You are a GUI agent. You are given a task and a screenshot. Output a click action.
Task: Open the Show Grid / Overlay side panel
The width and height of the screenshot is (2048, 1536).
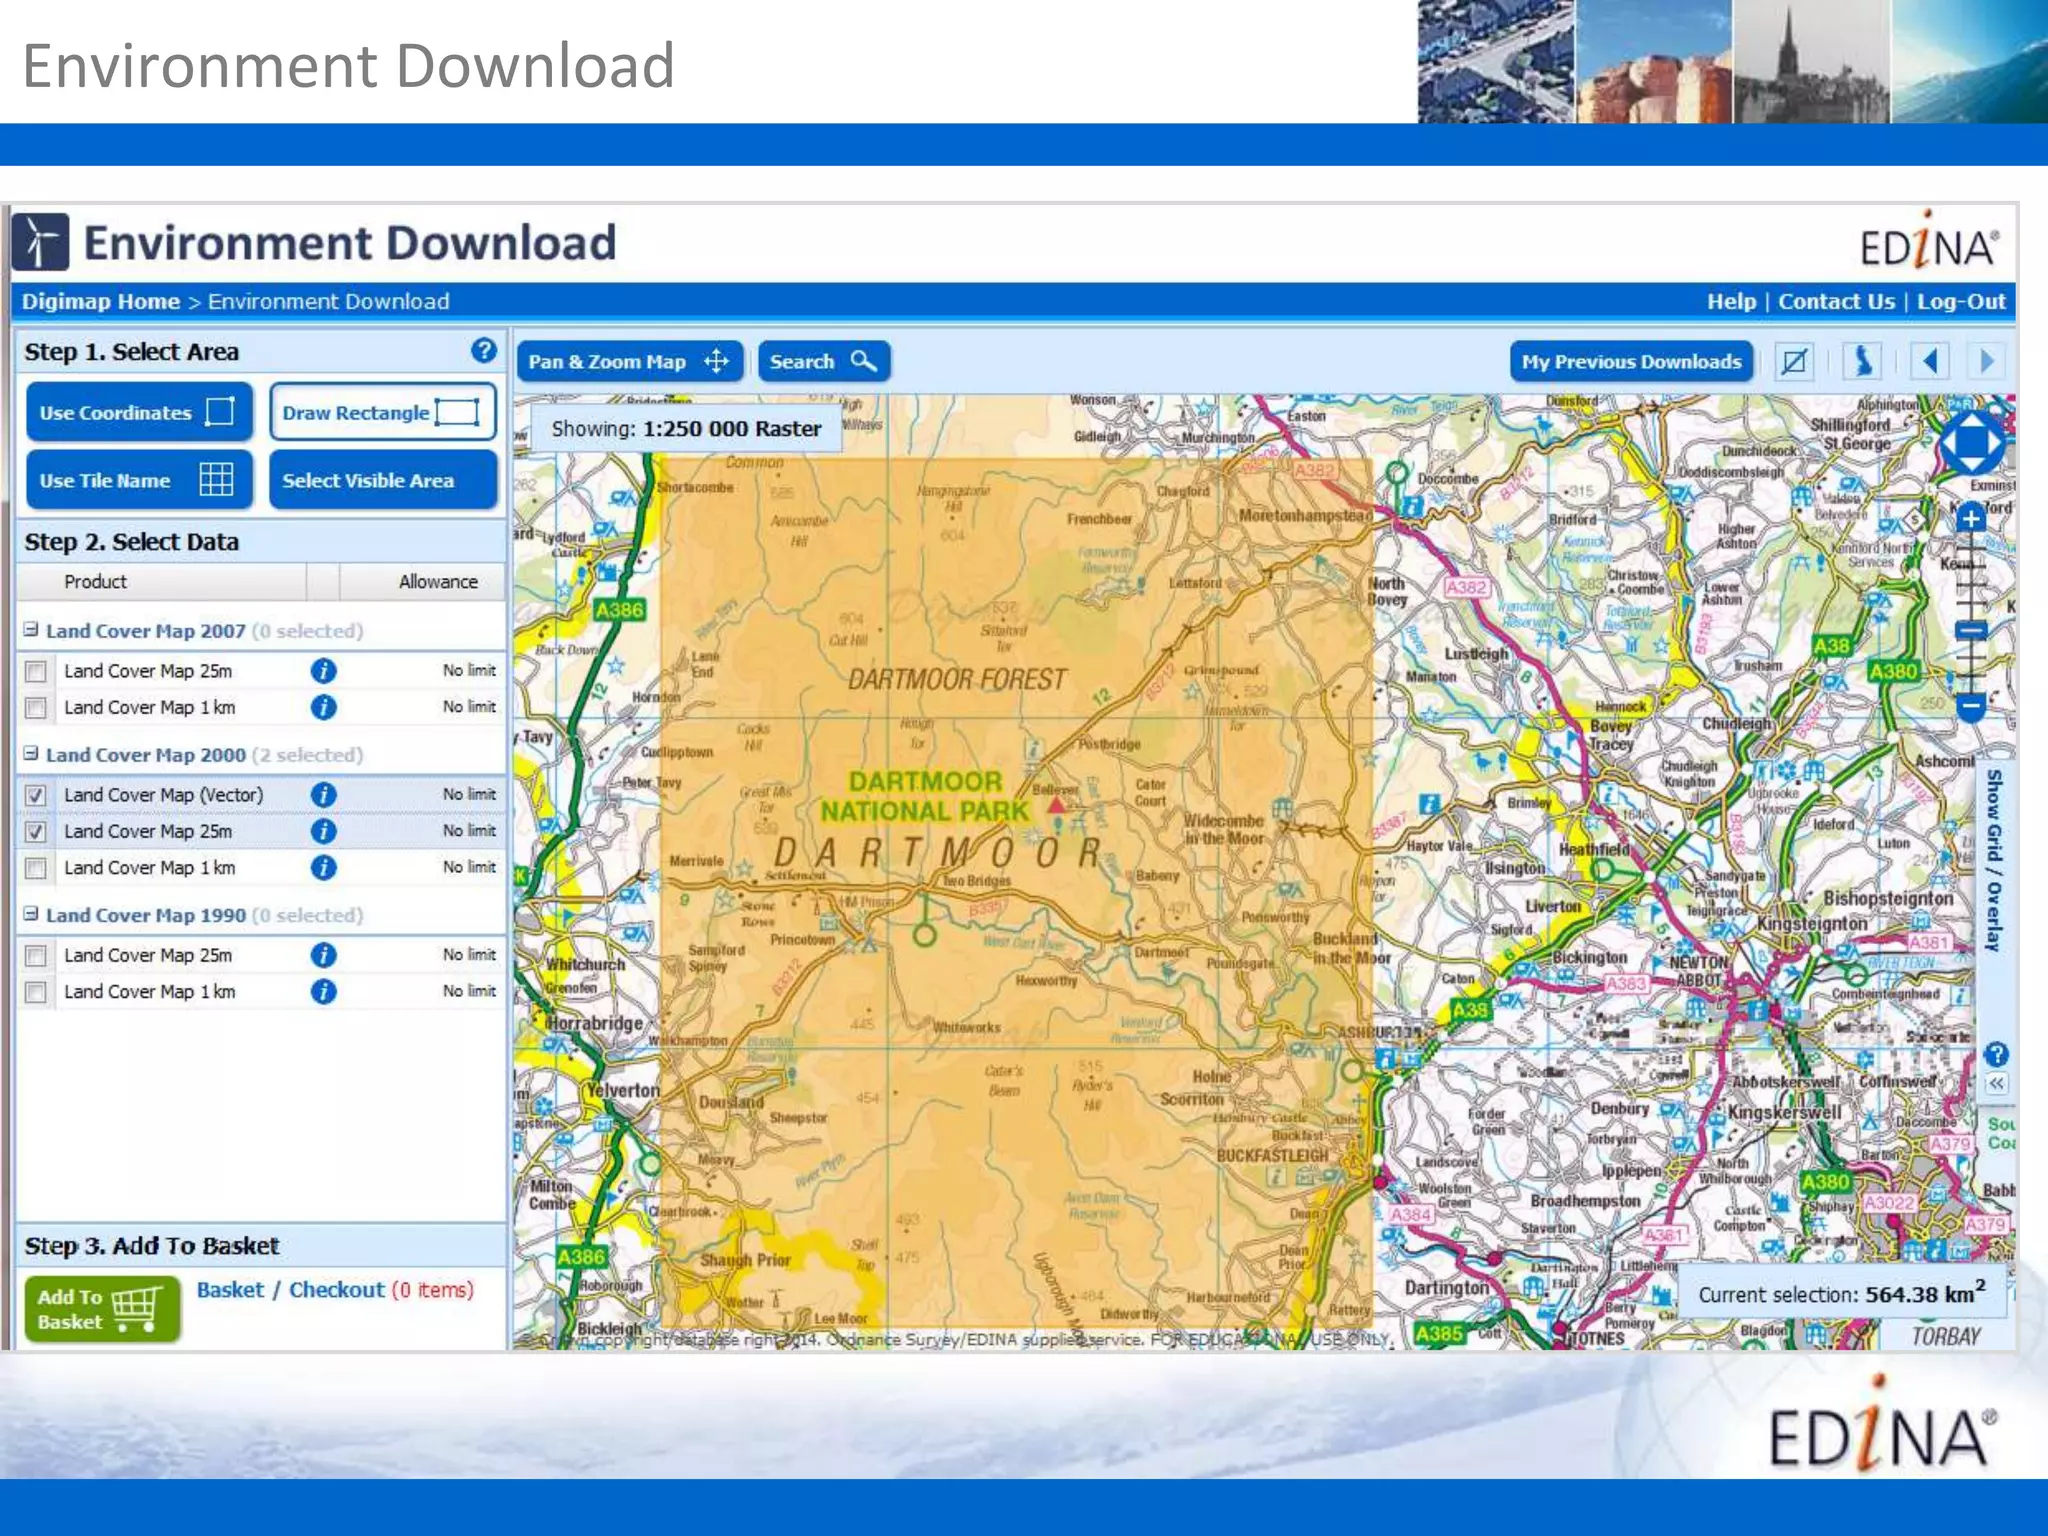point(1994,860)
